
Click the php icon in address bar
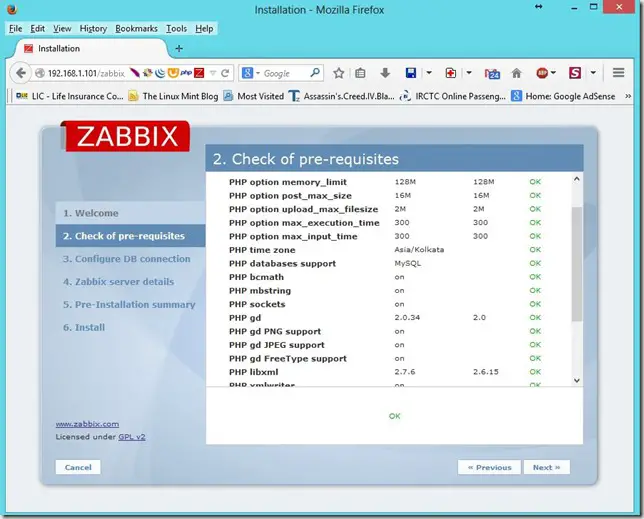[186, 73]
